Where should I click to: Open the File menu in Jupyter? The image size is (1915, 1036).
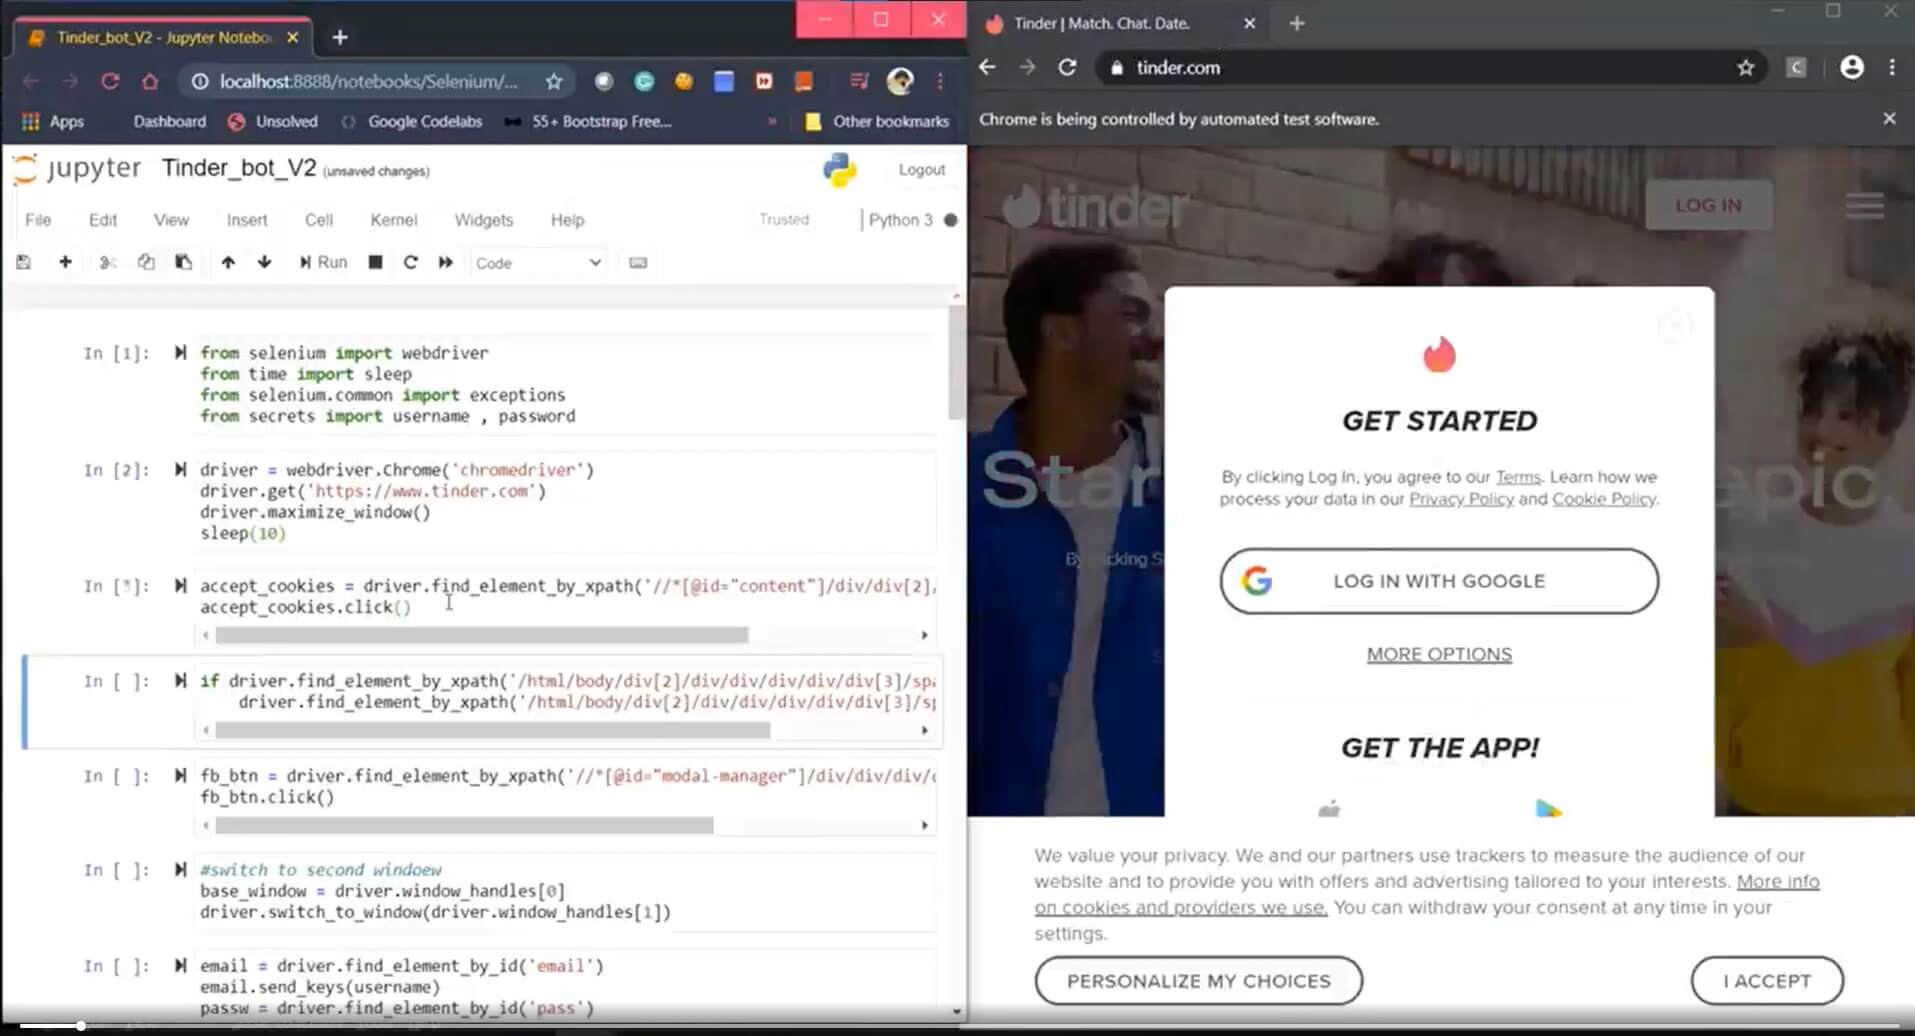coord(38,220)
